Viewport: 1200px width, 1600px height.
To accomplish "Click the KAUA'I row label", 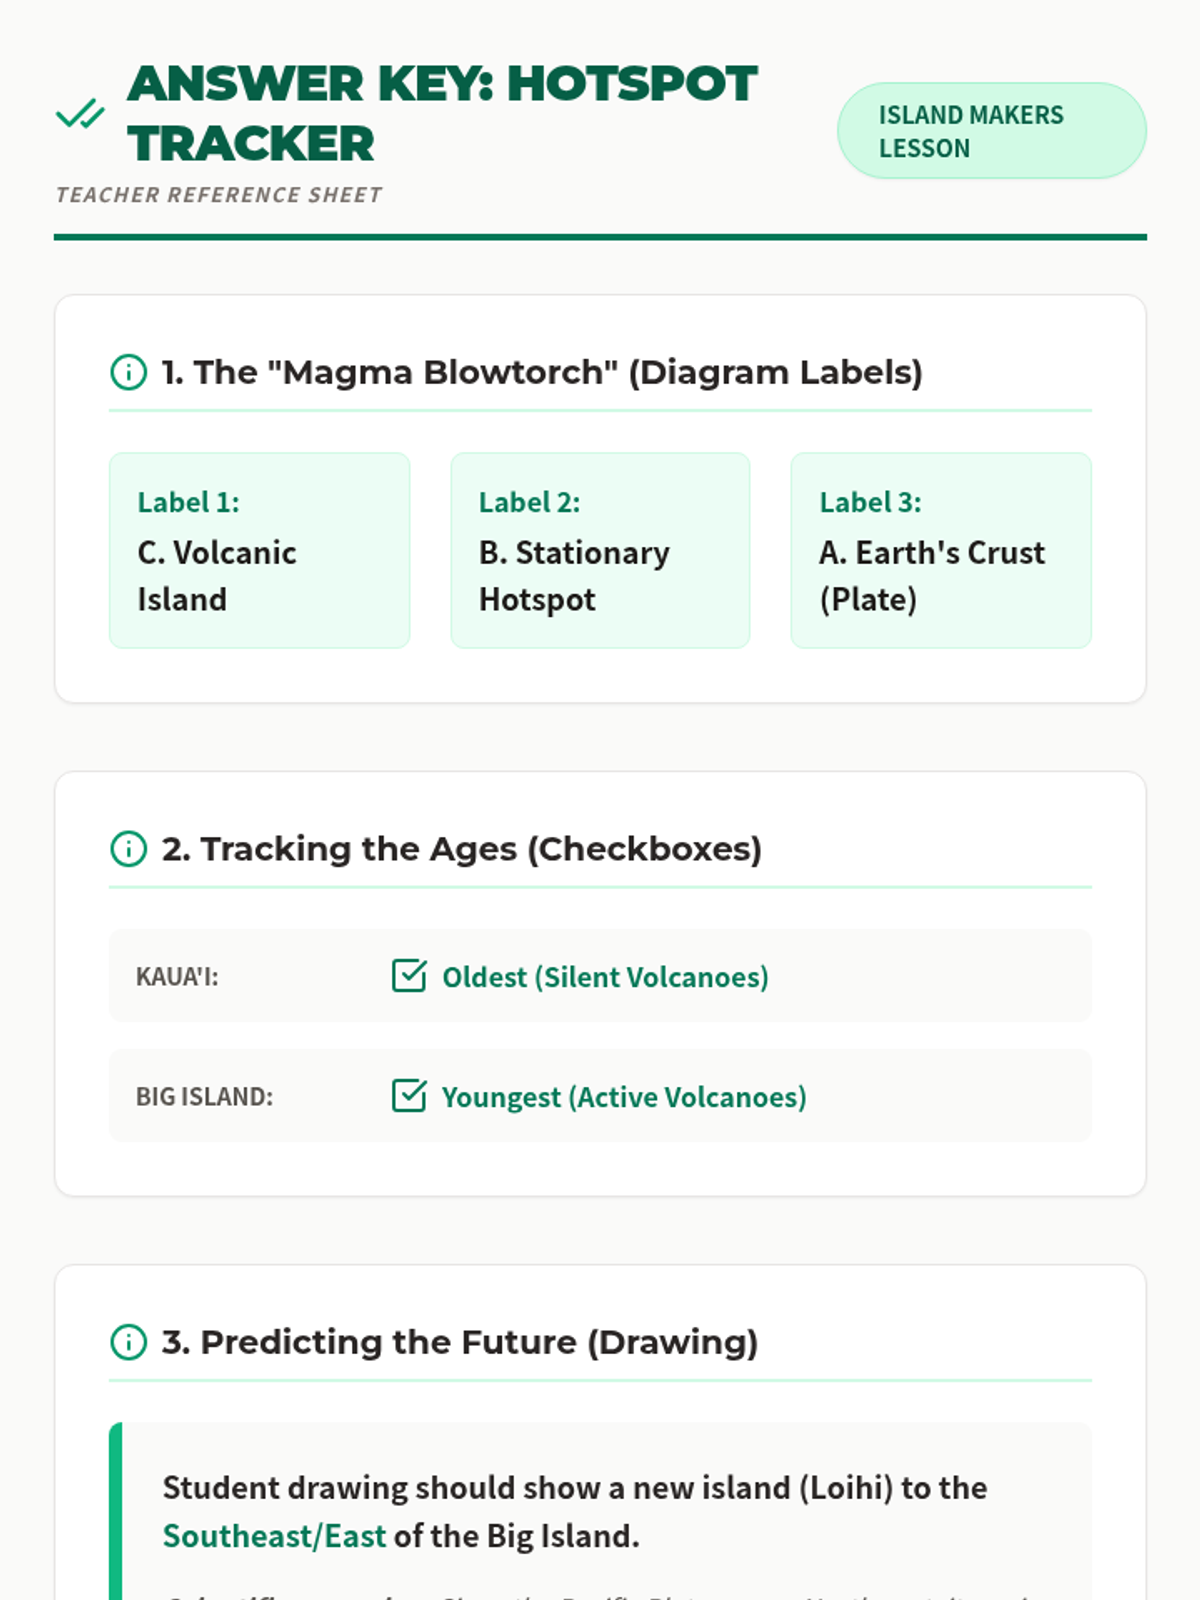I will [177, 977].
